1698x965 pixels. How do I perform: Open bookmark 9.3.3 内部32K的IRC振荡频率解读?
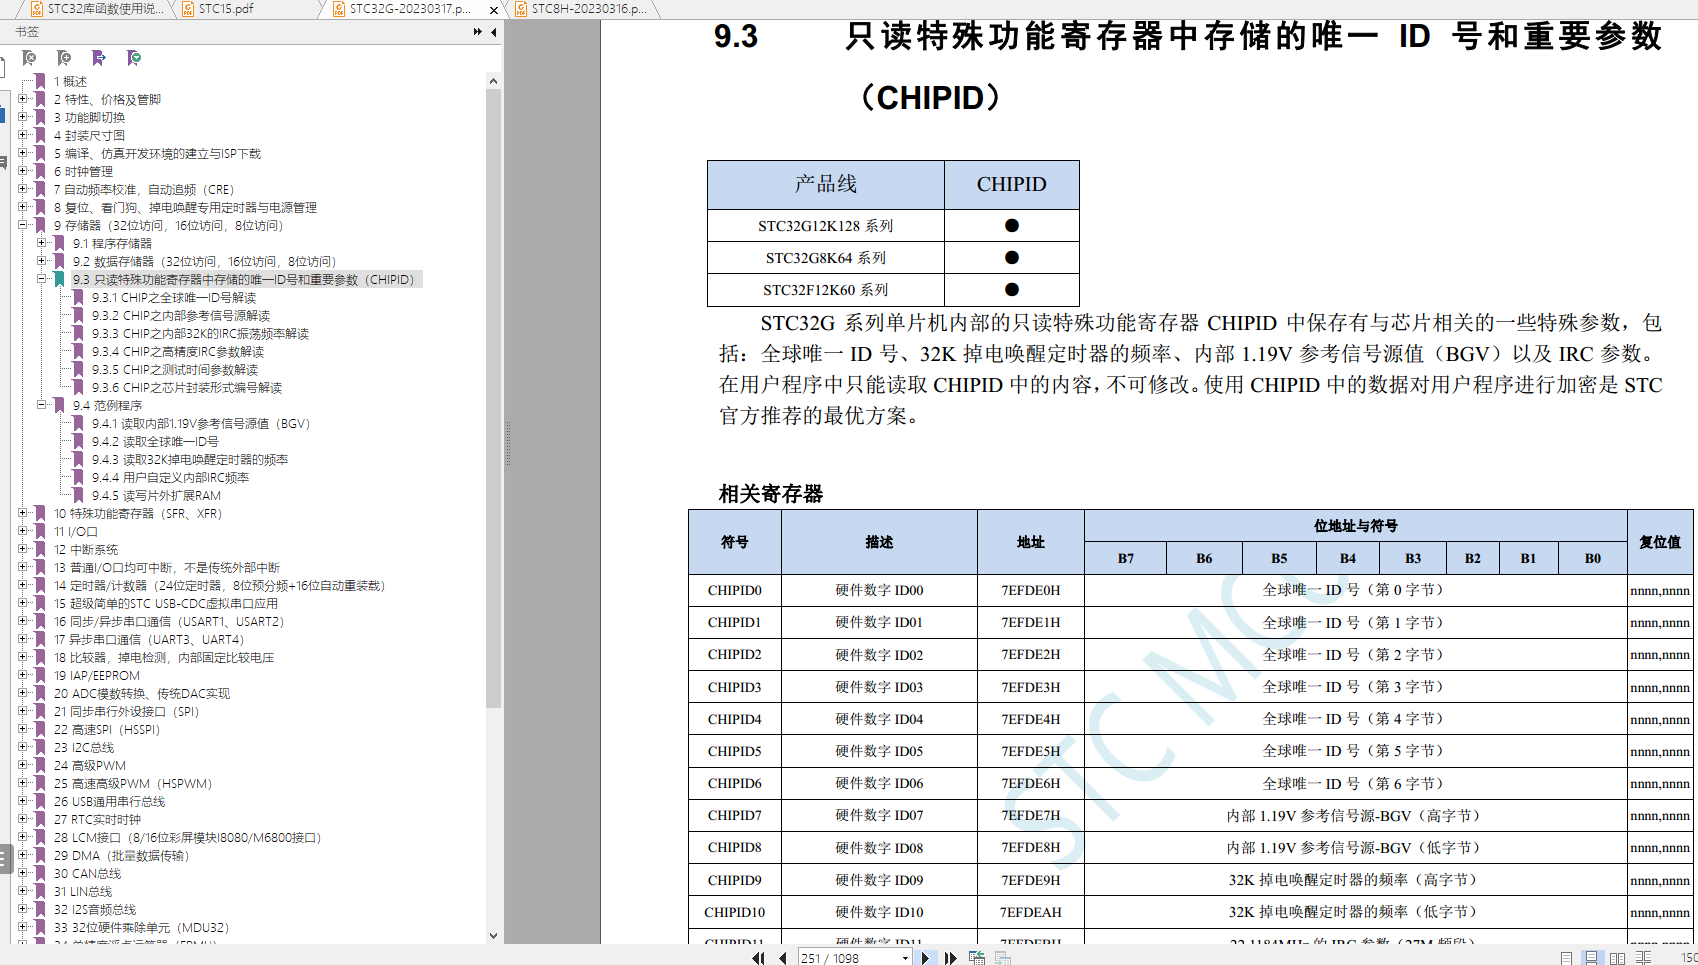point(200,333)
